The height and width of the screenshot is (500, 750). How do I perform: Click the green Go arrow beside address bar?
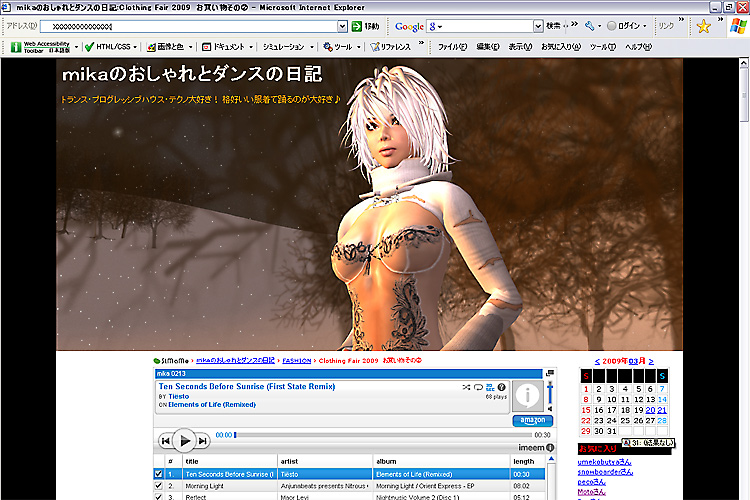click(357, 26)
